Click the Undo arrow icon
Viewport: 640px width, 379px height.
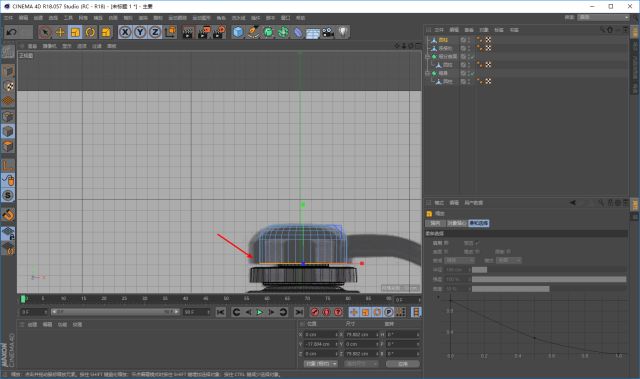(11, 32)
